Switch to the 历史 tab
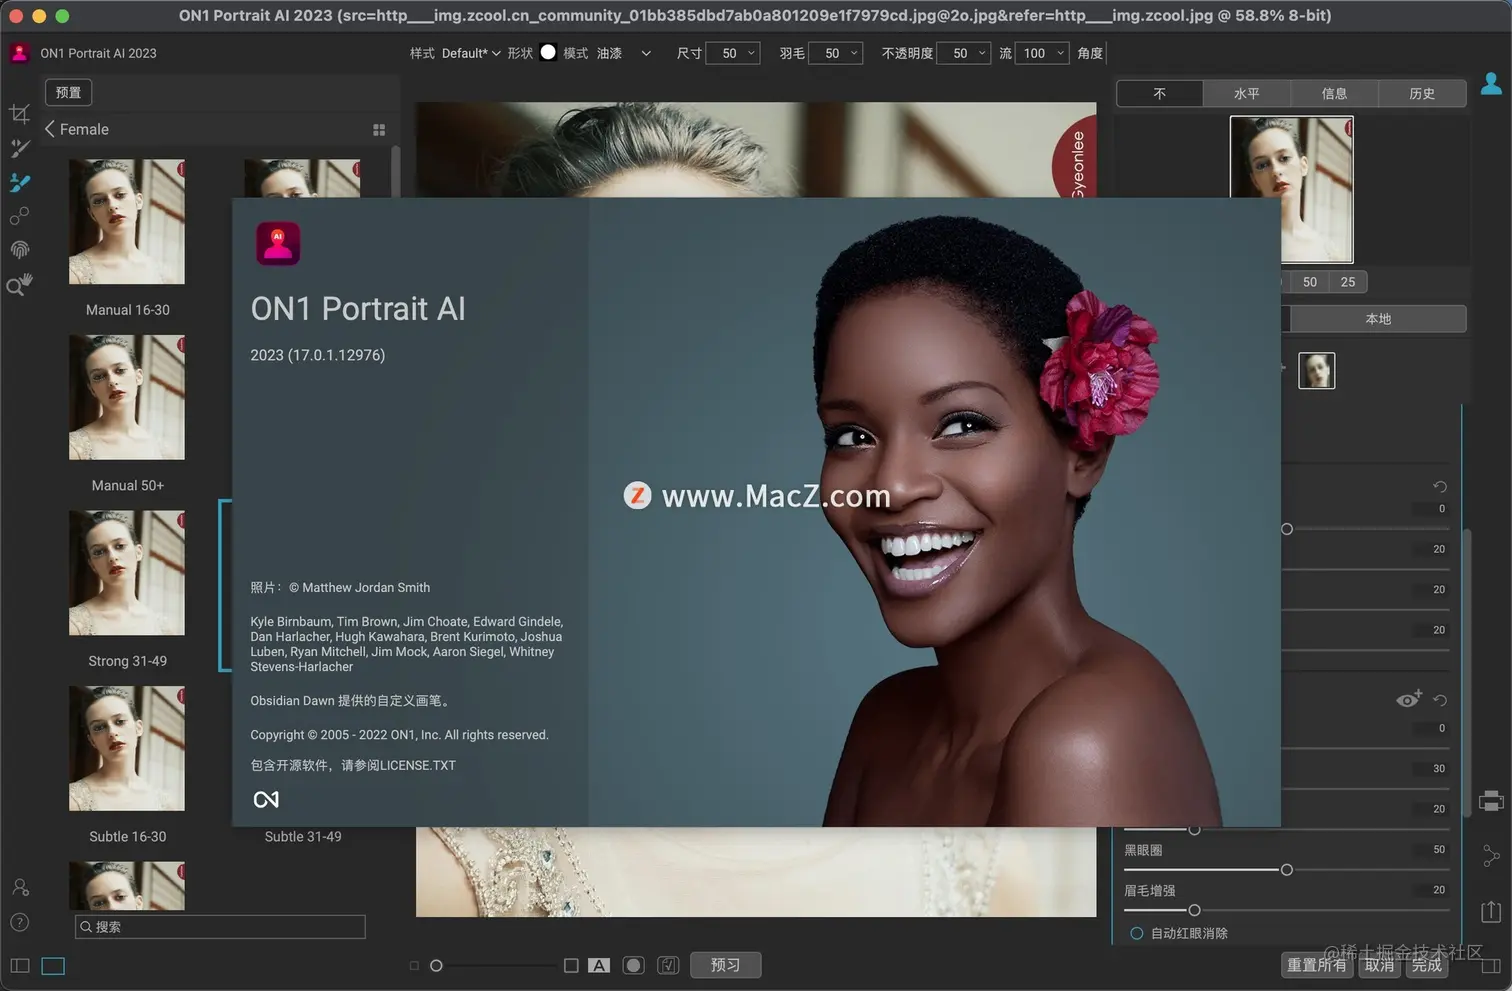 click(x=1422, y=93)
